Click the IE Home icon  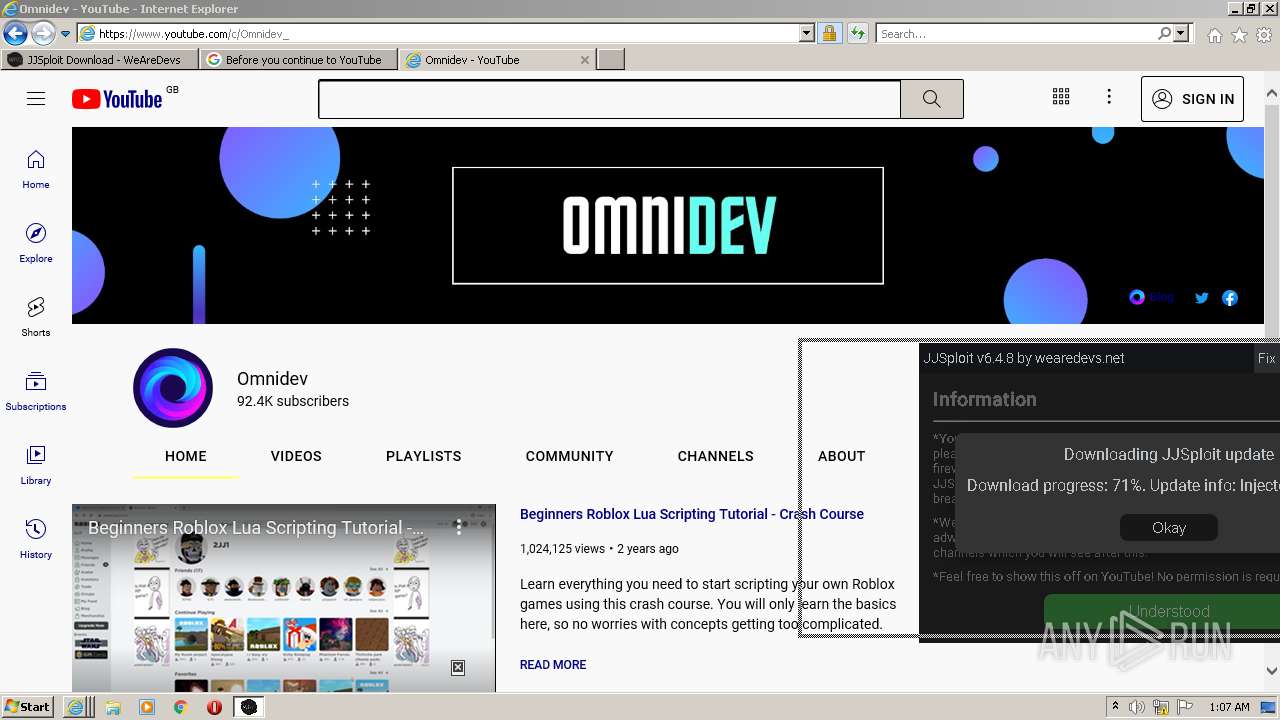1215,35
